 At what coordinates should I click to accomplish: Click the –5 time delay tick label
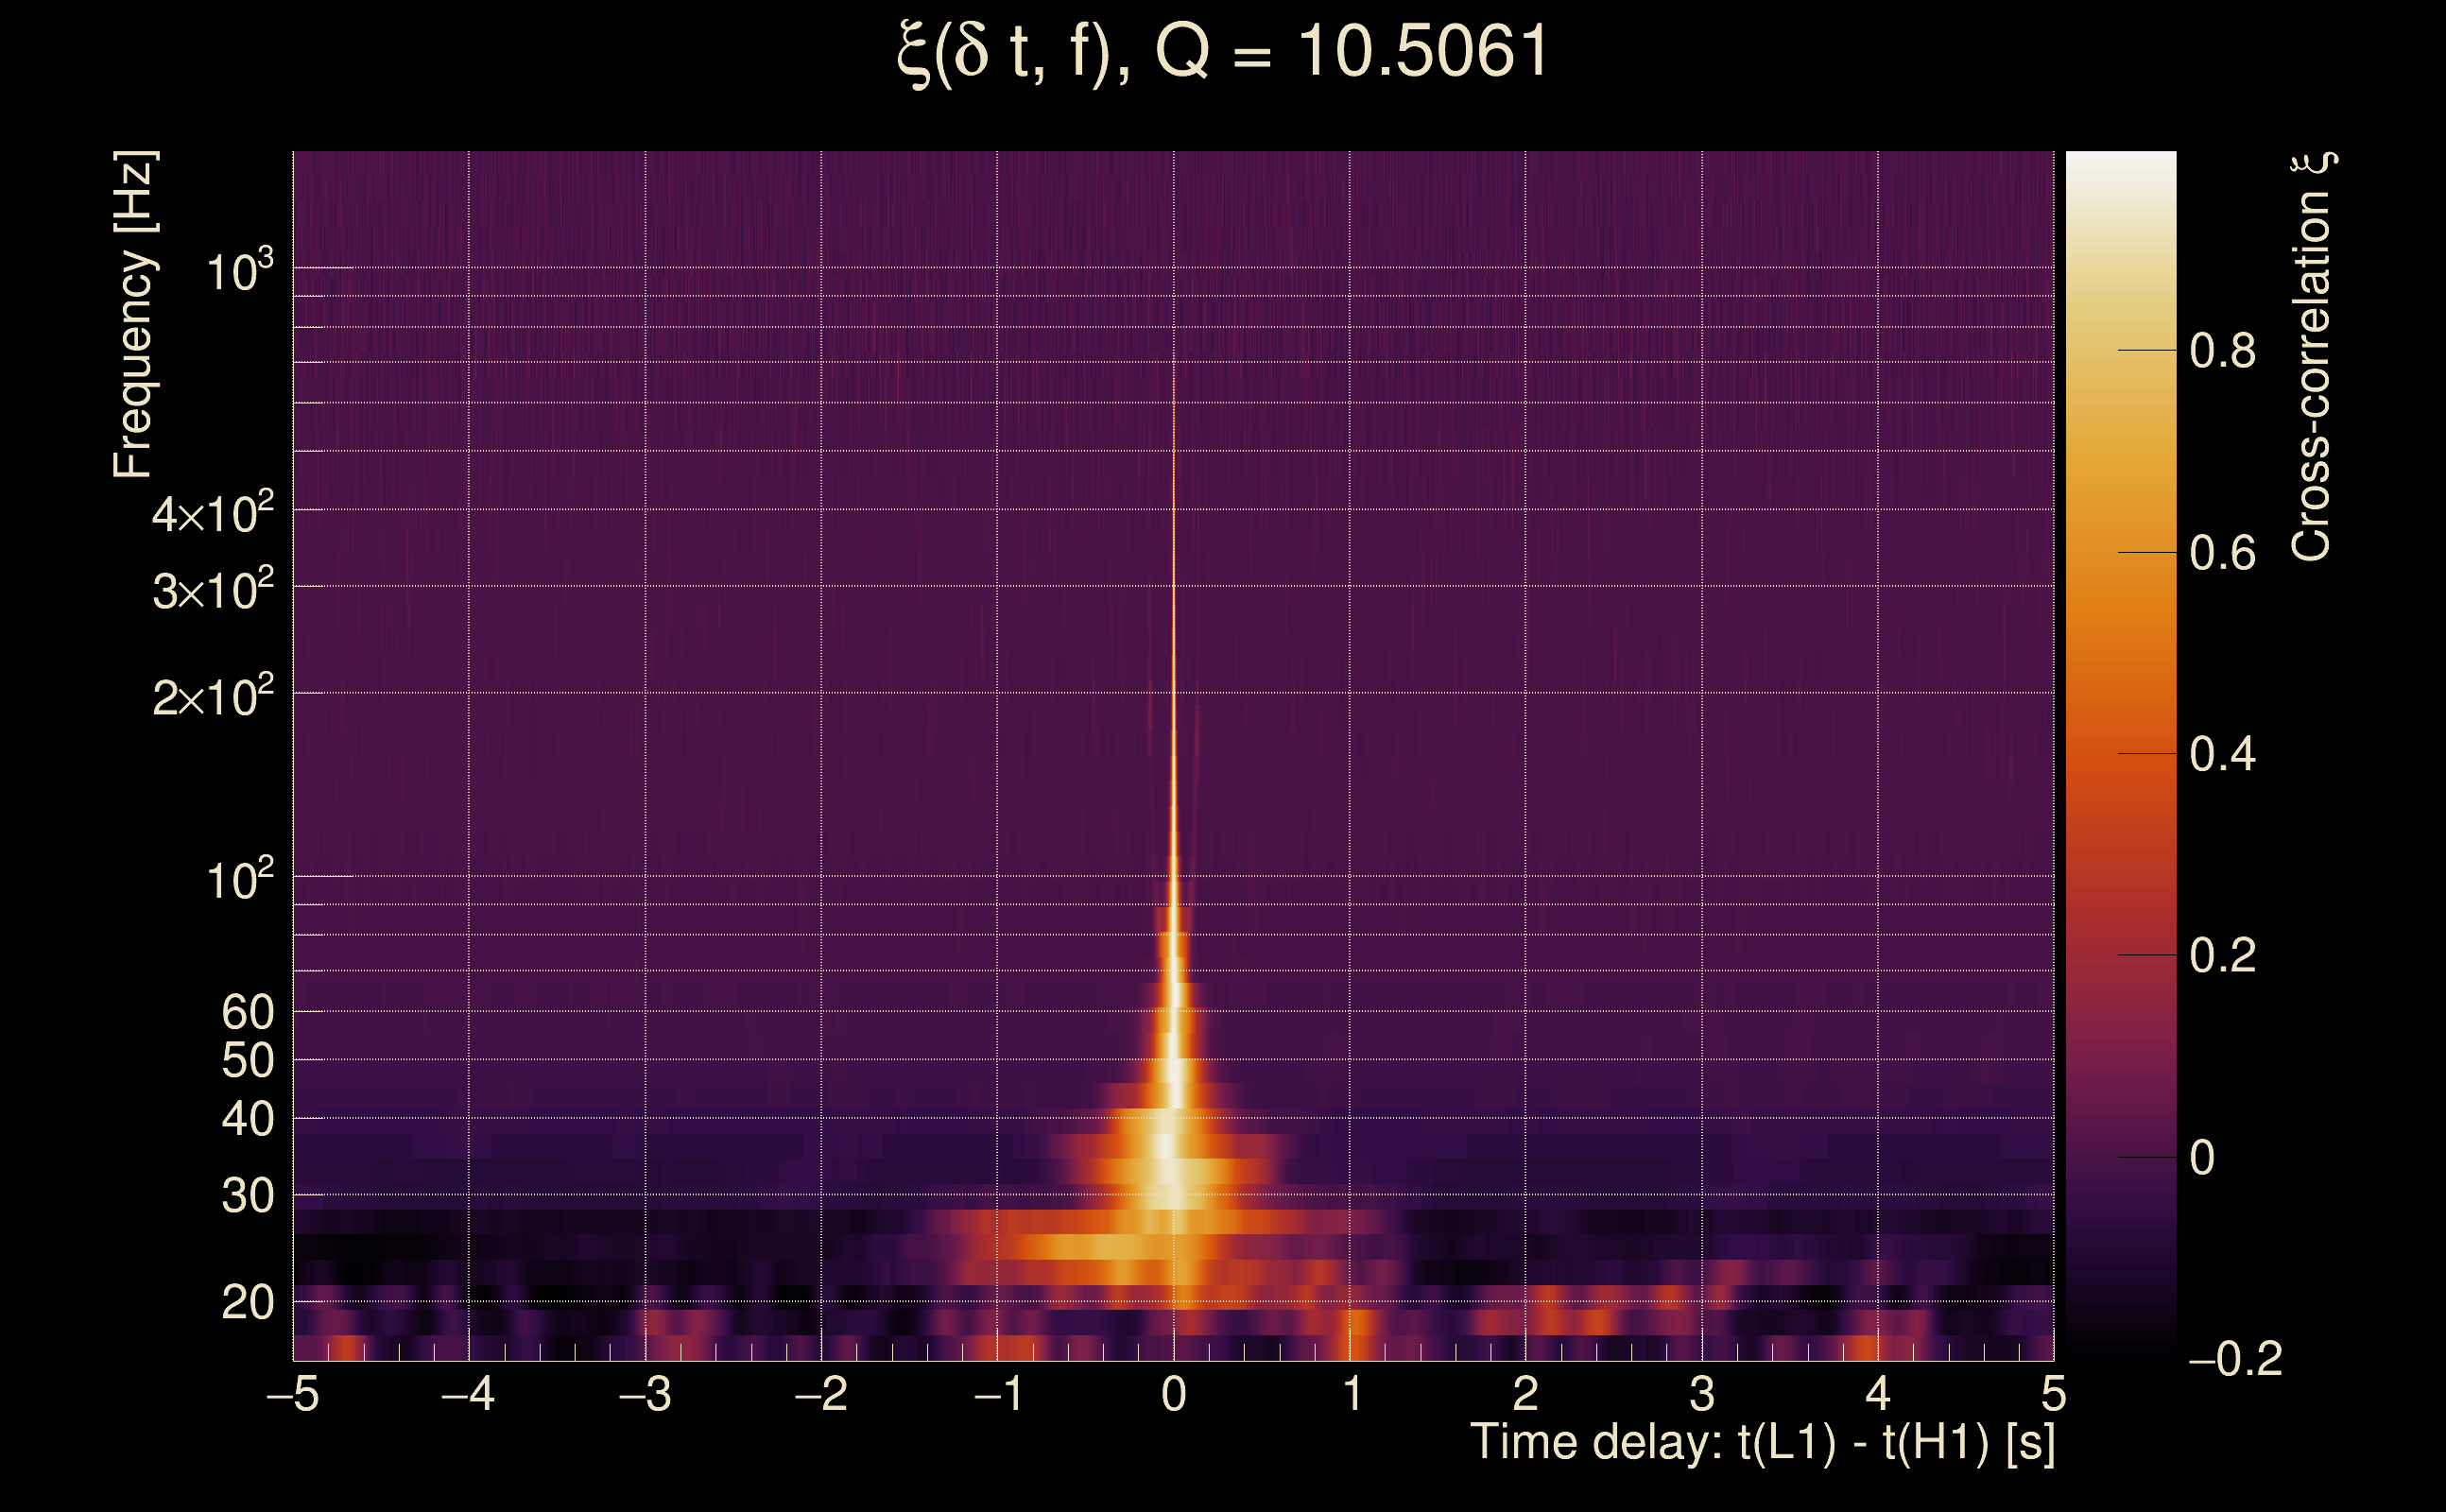coord(293,1394)
